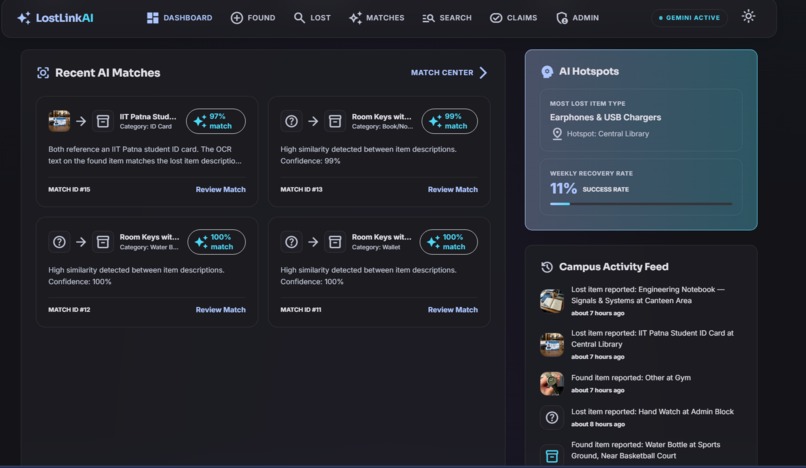Open IIT Patna Student ID Card feed thumbnail

(552, 345)
